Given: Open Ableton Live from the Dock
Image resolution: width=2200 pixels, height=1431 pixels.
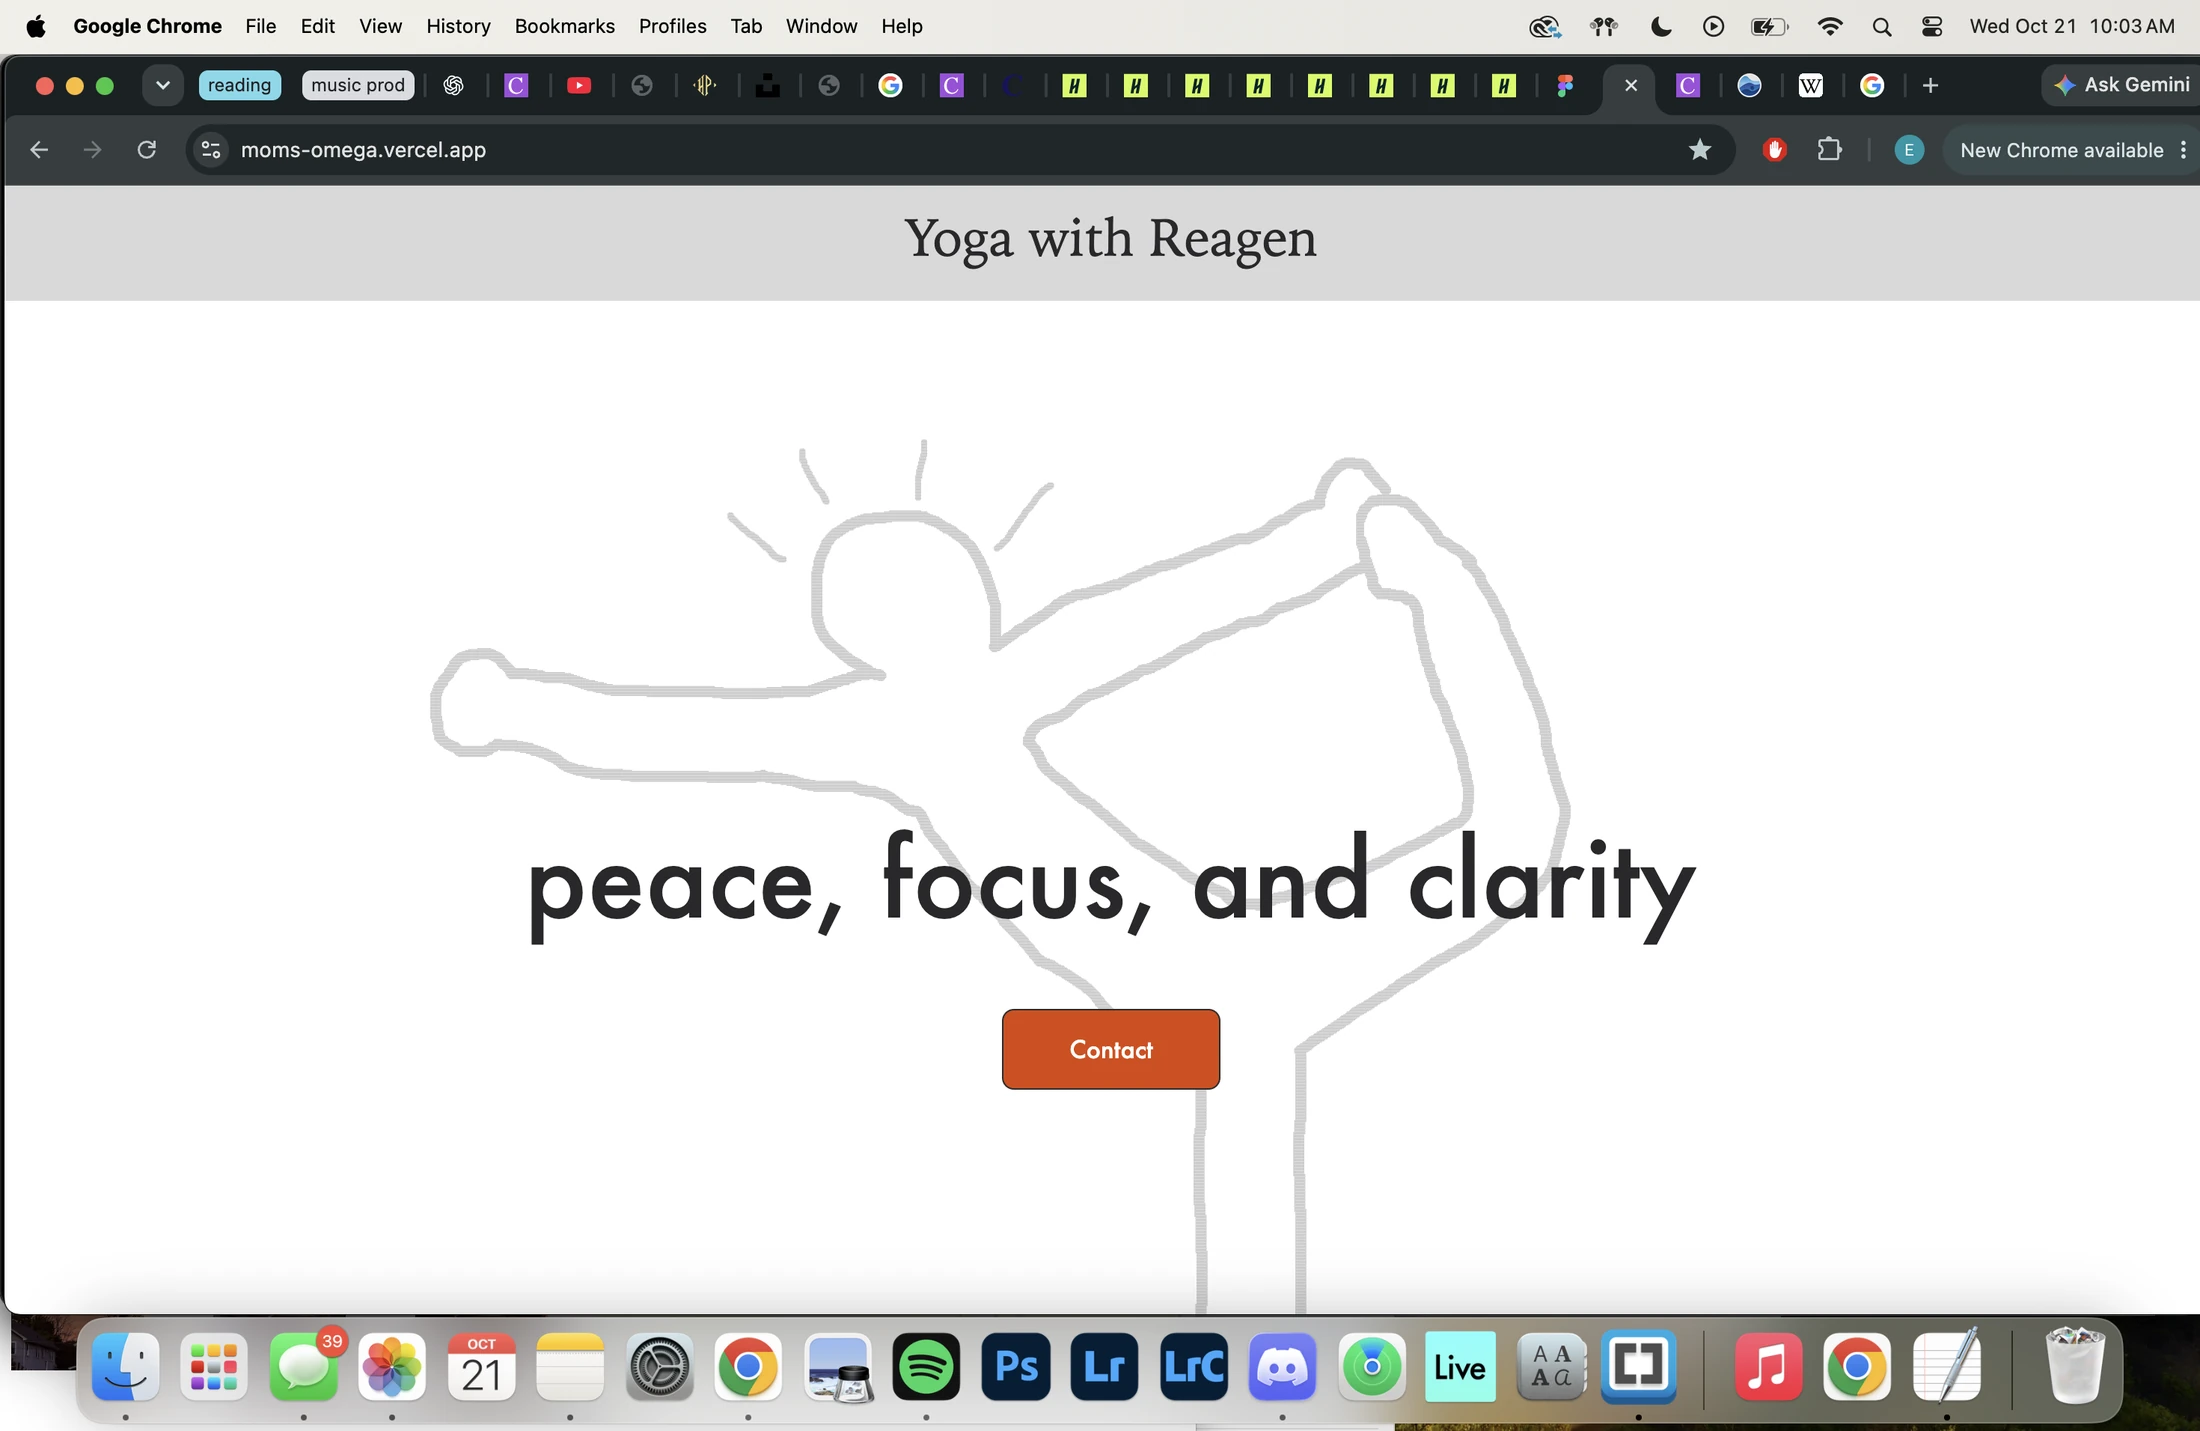Looking at the screenshot, I should (1460, 1366).
